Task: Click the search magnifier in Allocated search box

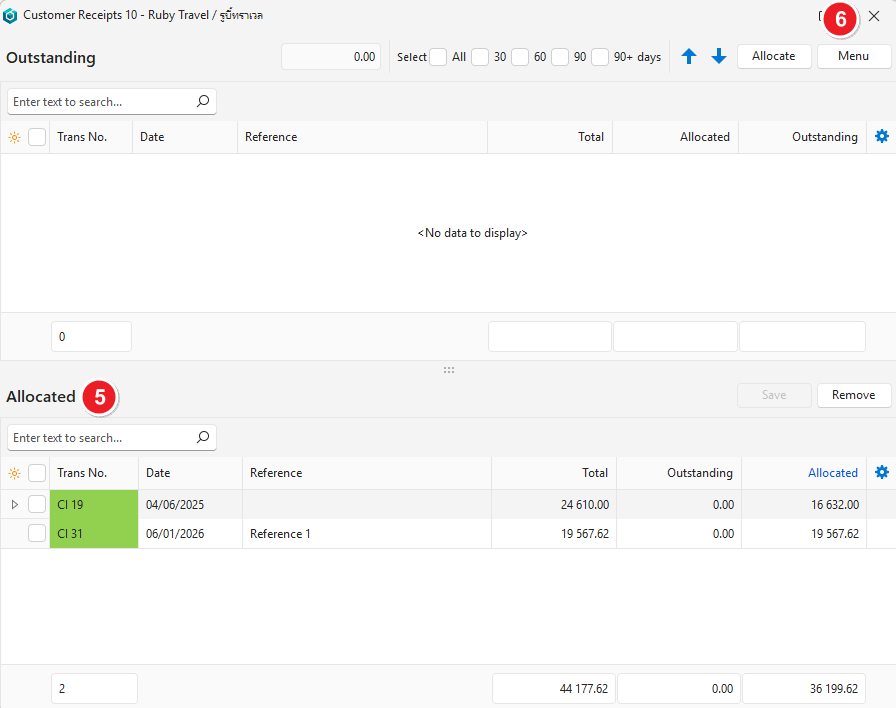Action: point(203,438)
